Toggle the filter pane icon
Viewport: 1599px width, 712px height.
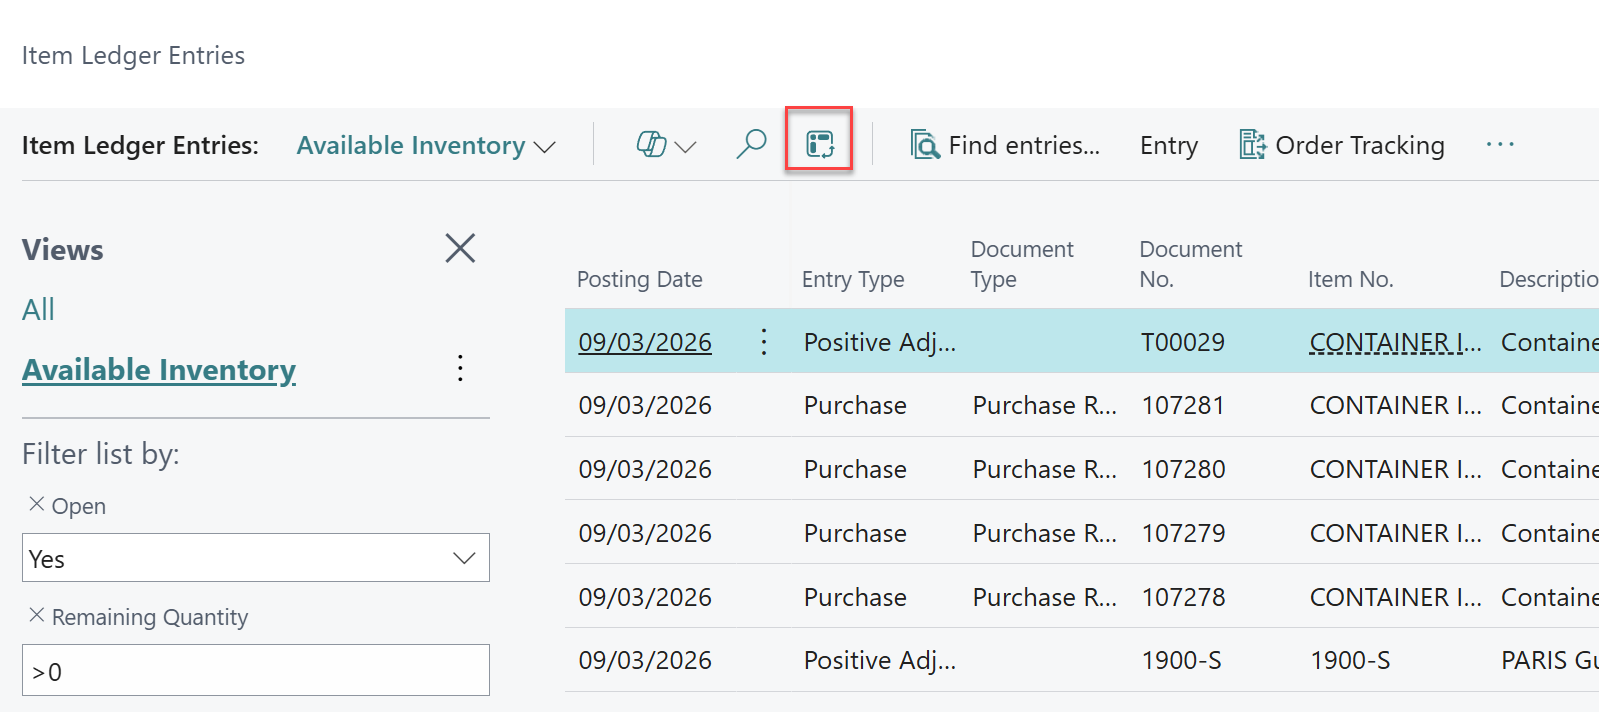point(820,145)
